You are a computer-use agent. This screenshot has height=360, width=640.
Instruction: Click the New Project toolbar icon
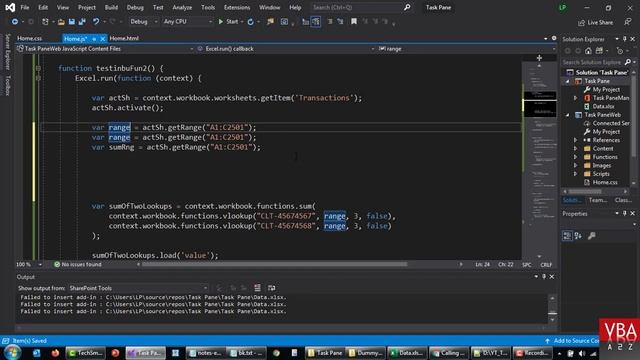45,22
